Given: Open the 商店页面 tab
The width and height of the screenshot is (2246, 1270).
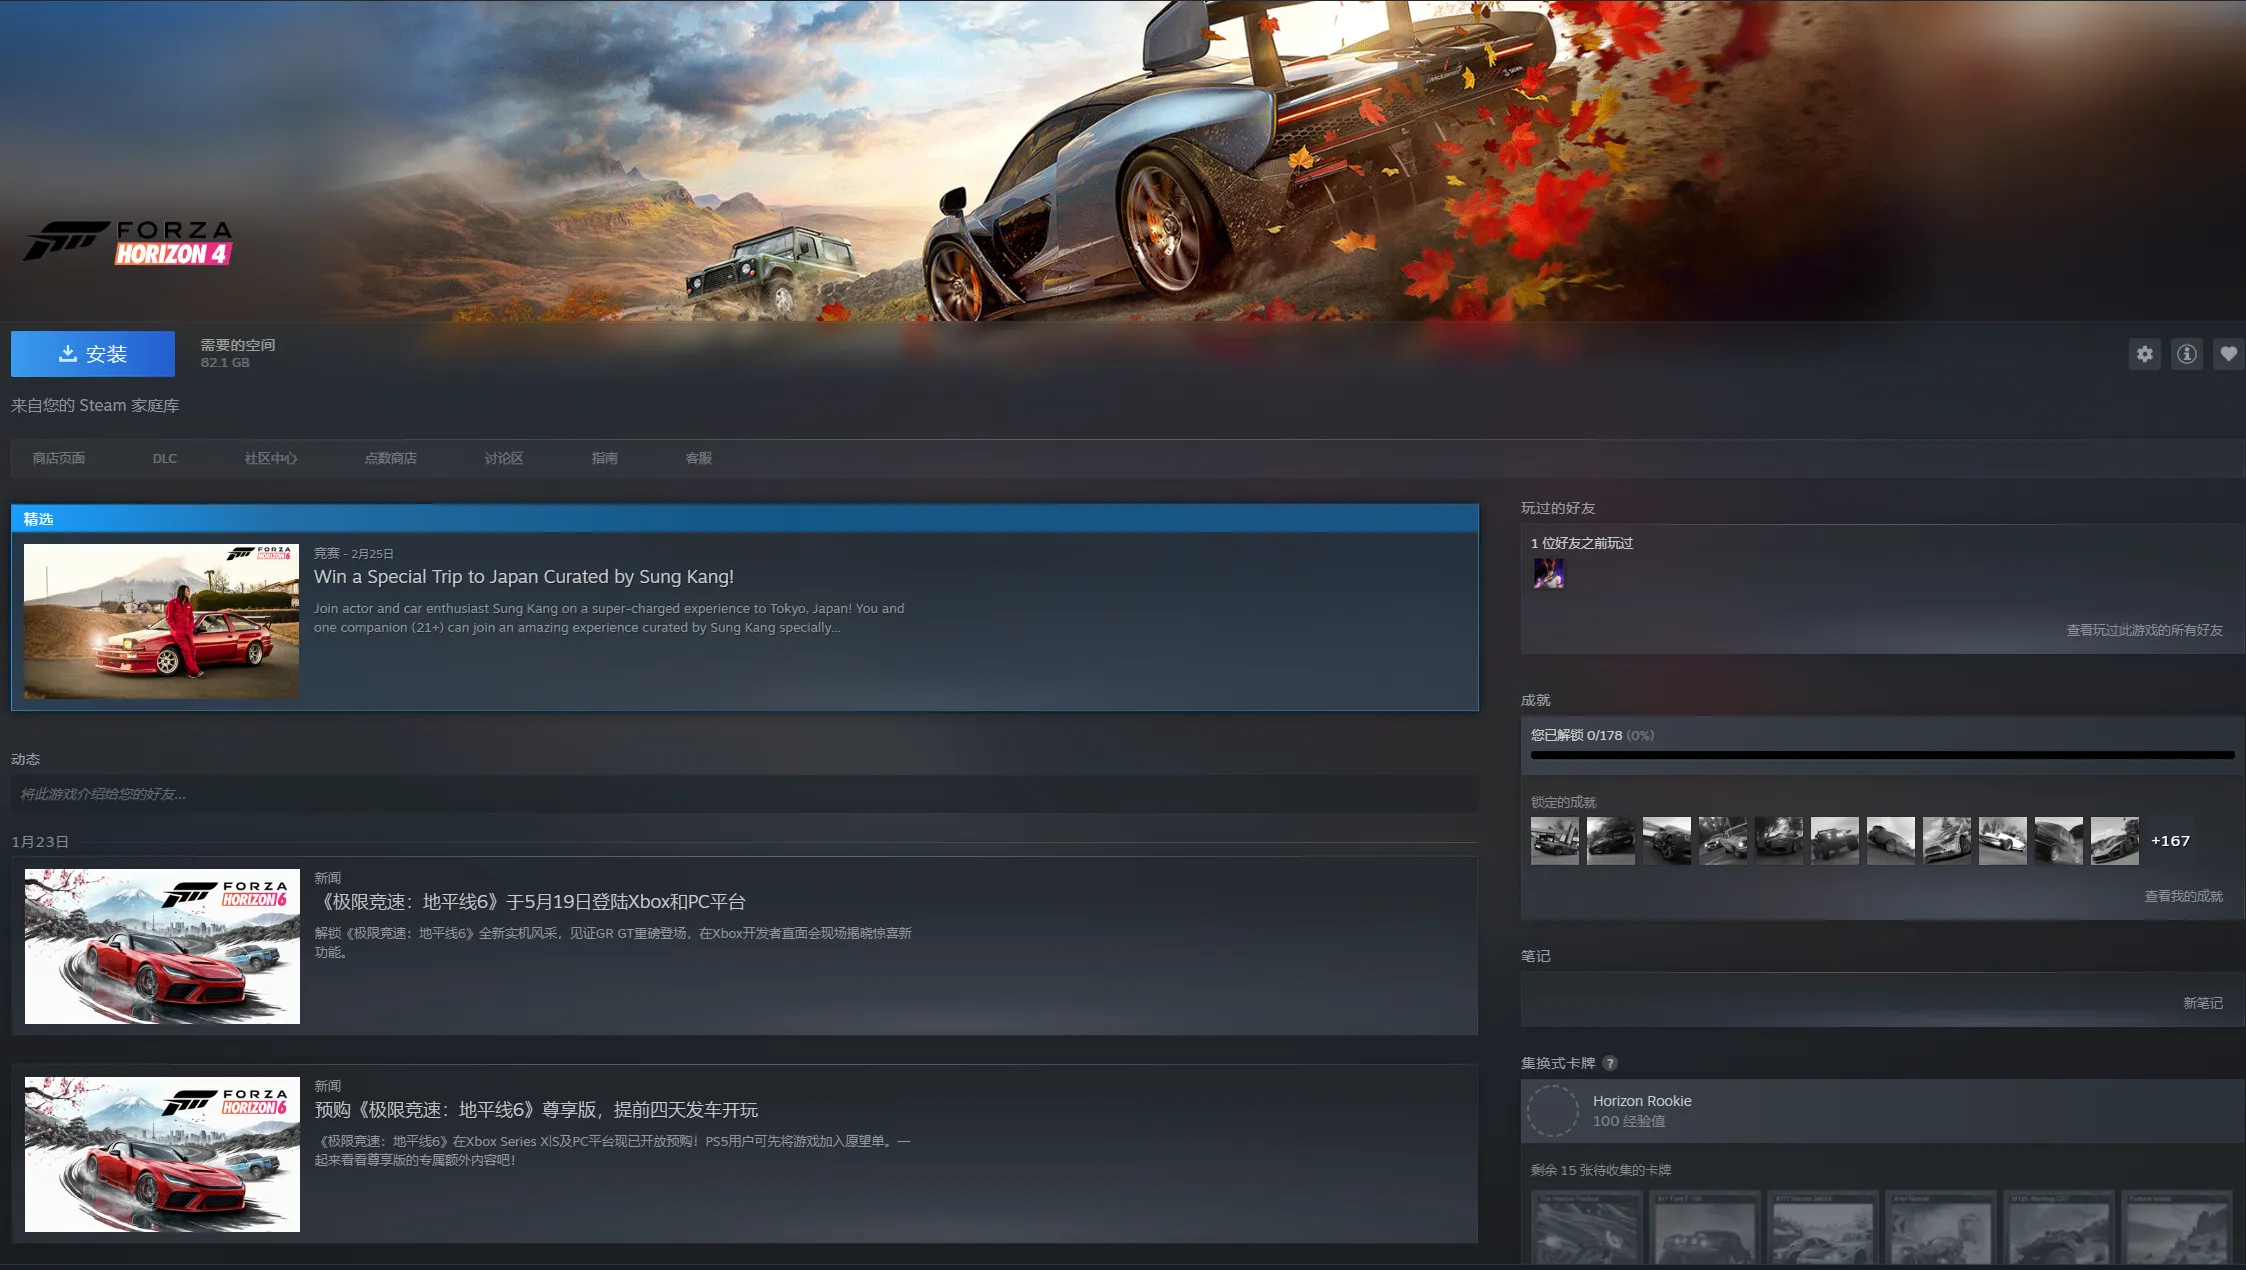Looking at the screenshot, I should point(59,458).
